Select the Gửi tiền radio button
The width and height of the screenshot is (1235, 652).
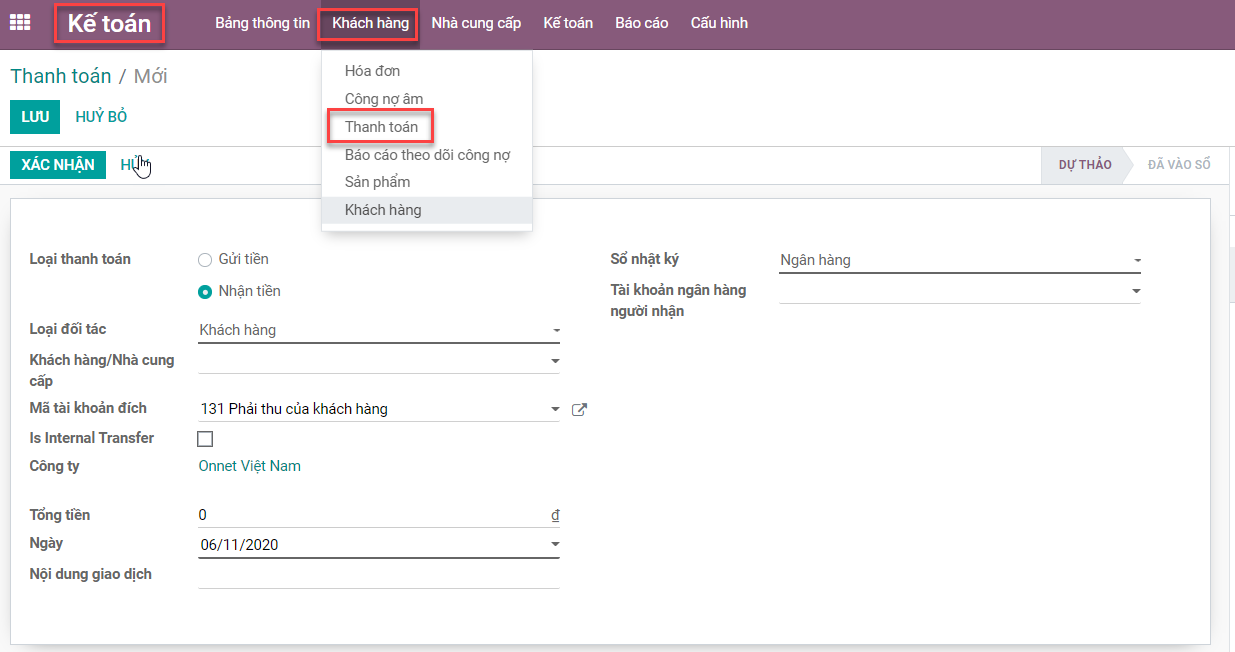pyautogui.click(x=205, y=260)
